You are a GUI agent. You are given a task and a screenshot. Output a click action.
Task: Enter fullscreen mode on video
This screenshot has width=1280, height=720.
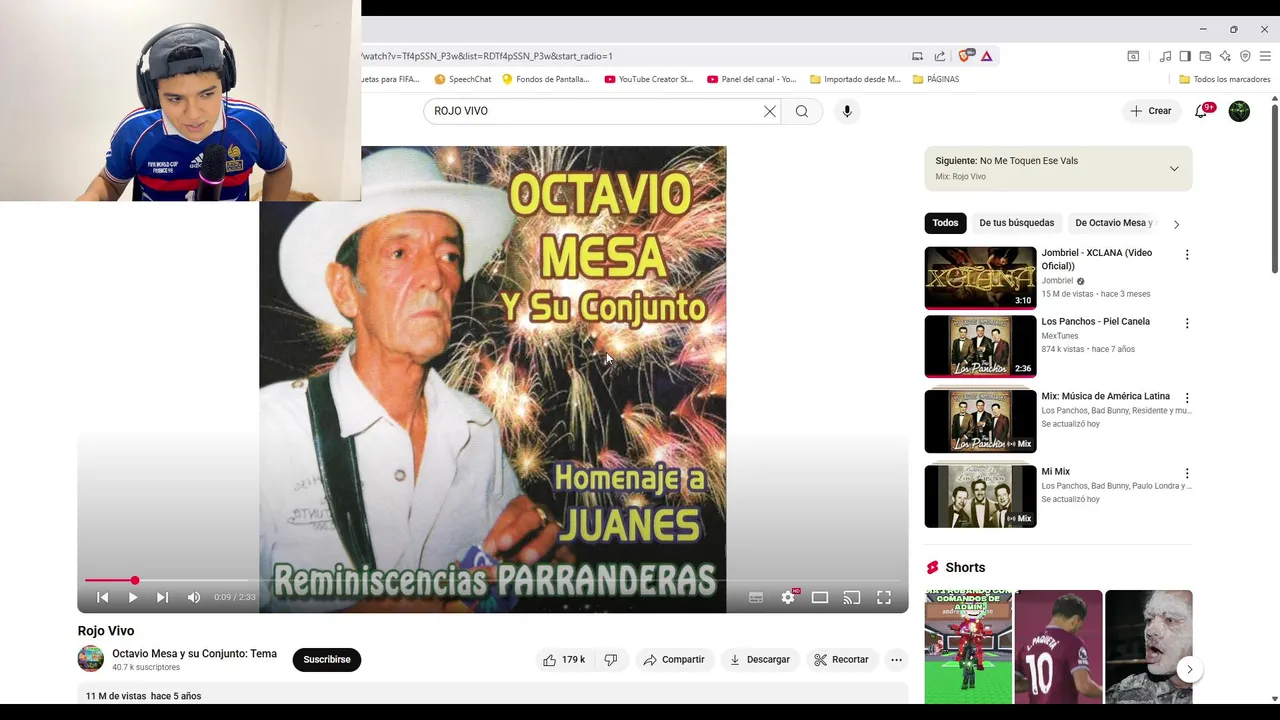tap(884, 597)
